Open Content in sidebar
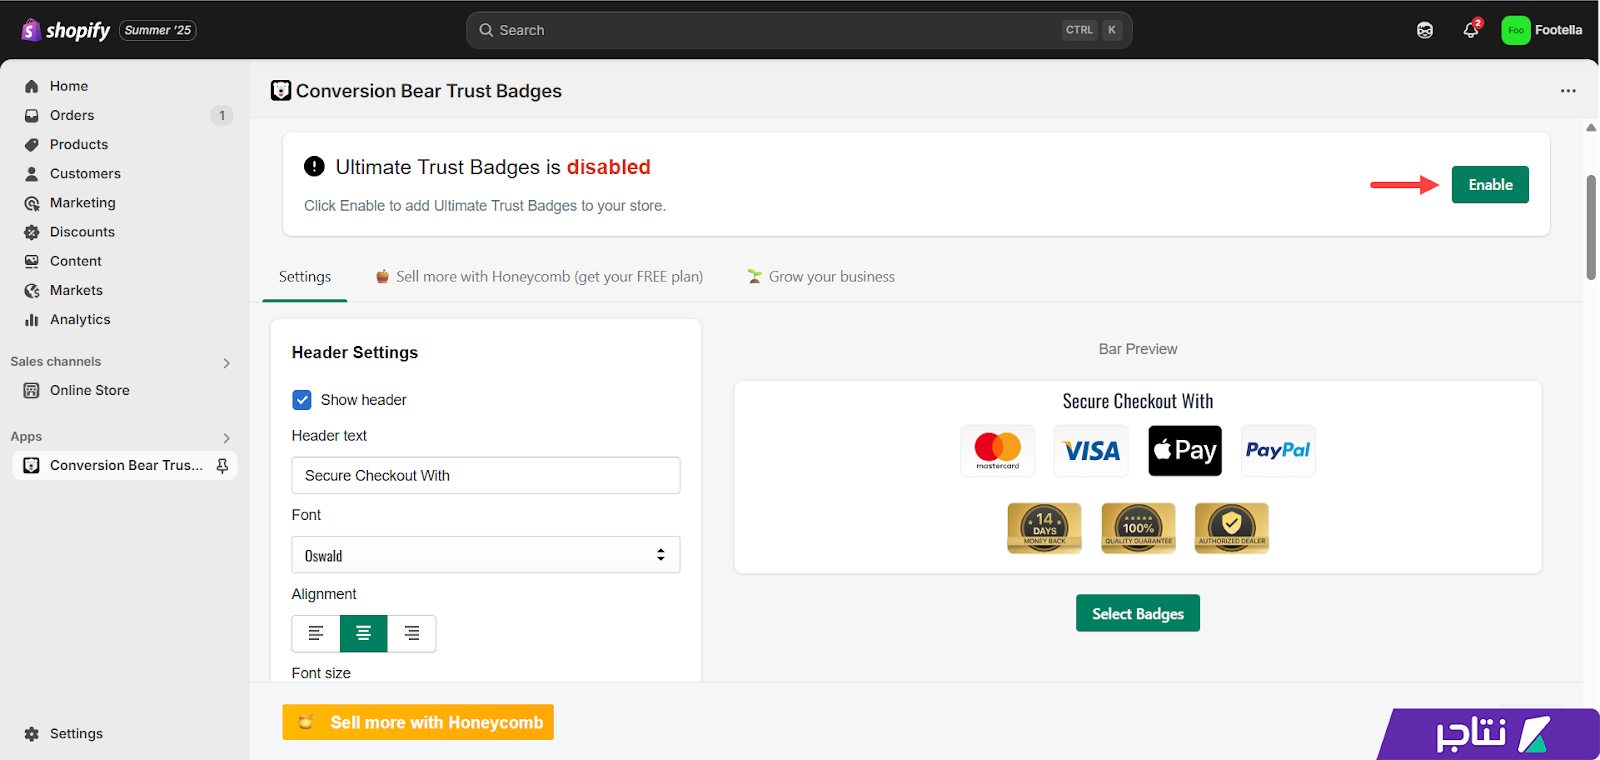 pyautogui.click(x=76, y=261)
